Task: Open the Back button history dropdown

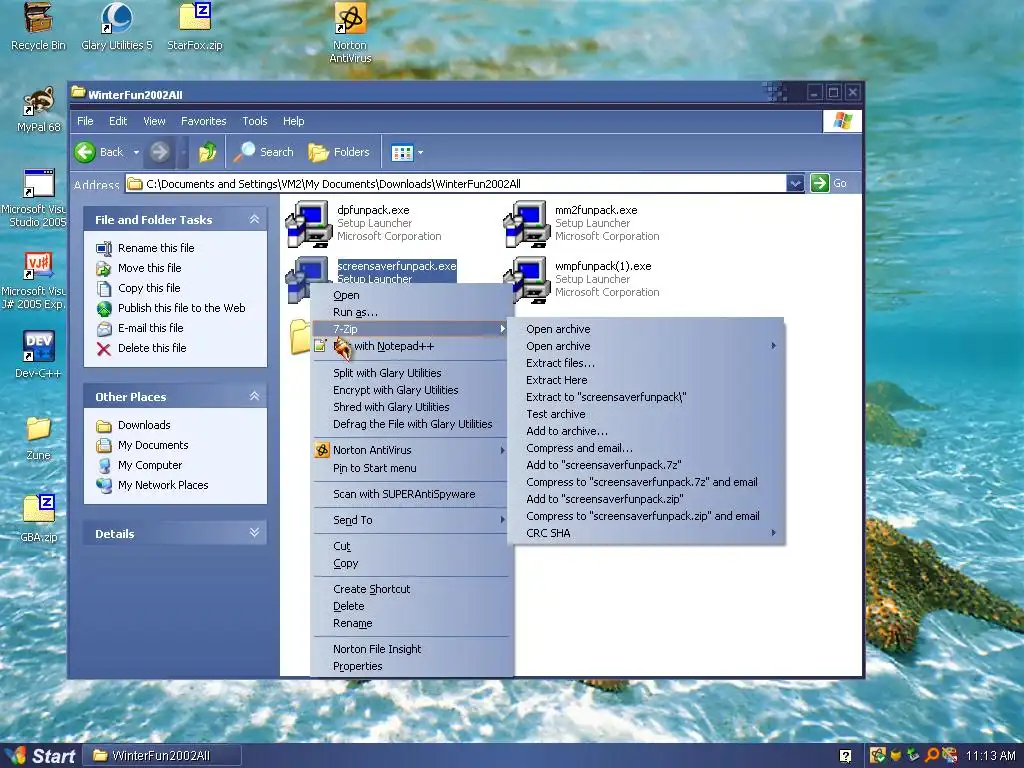Action: 136,152
